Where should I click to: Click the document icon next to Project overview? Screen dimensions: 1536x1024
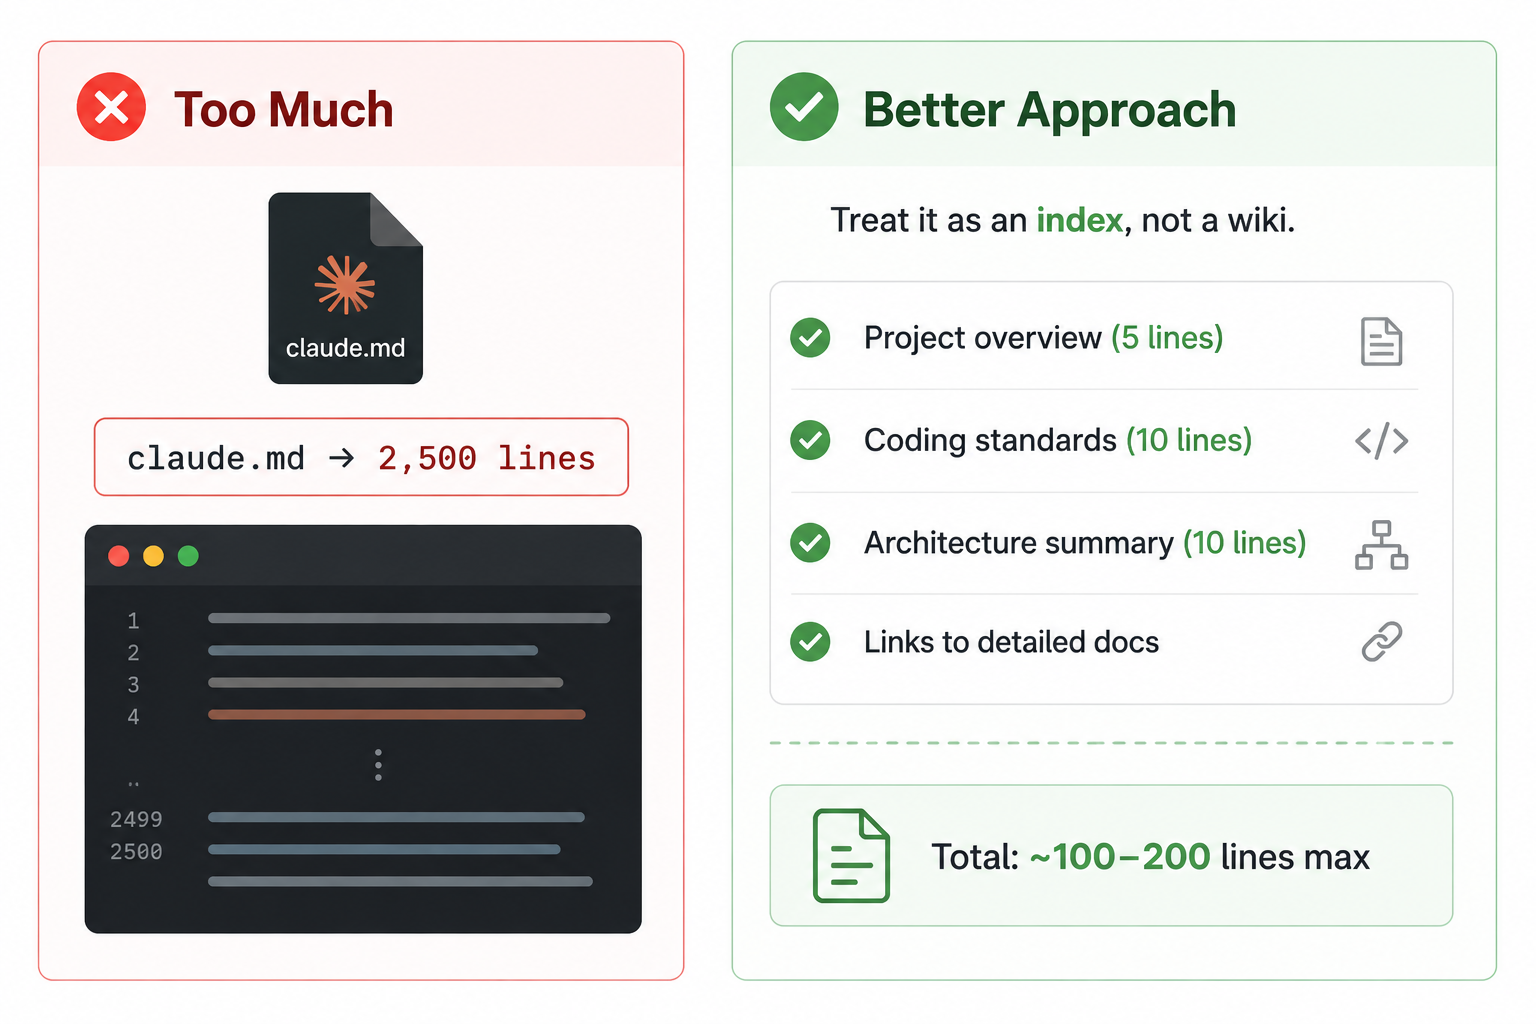click(1381, 341)
